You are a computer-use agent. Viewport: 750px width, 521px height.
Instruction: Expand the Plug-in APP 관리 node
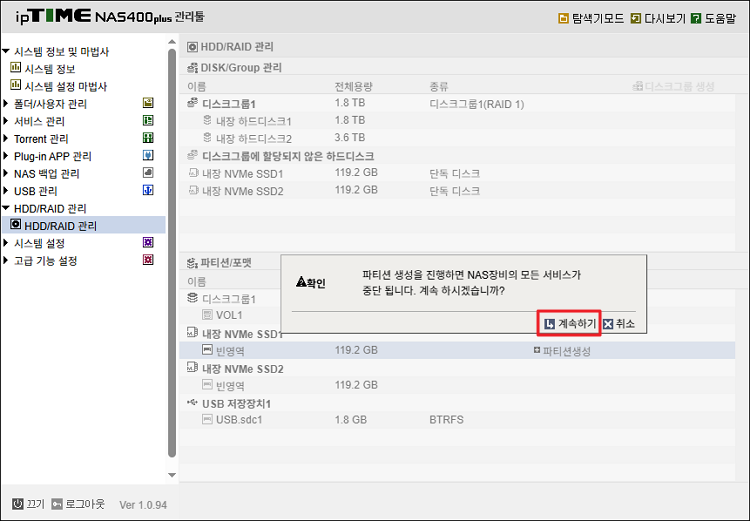click(6, 156)
